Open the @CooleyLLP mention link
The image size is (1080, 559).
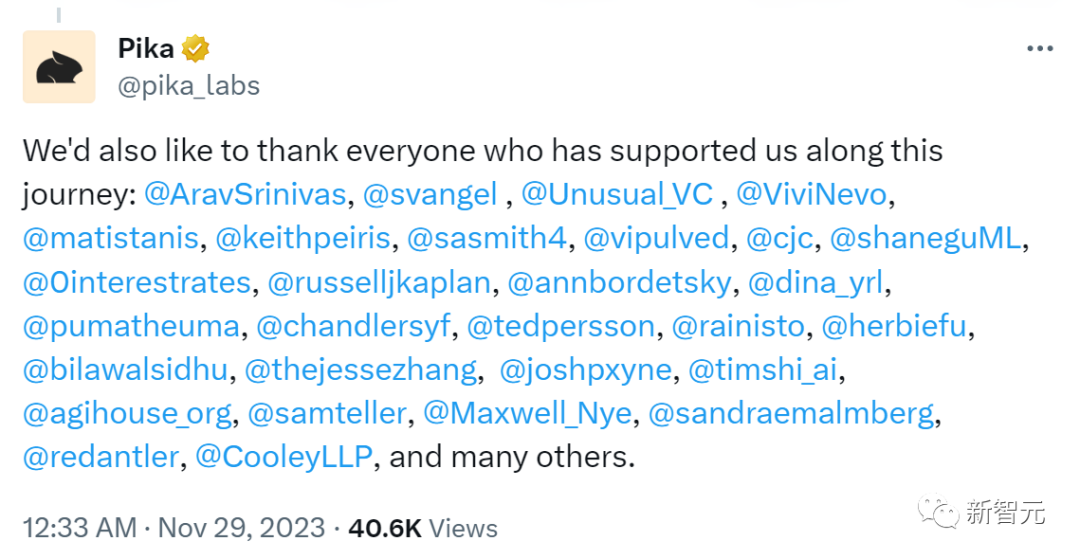click(285, 458)
